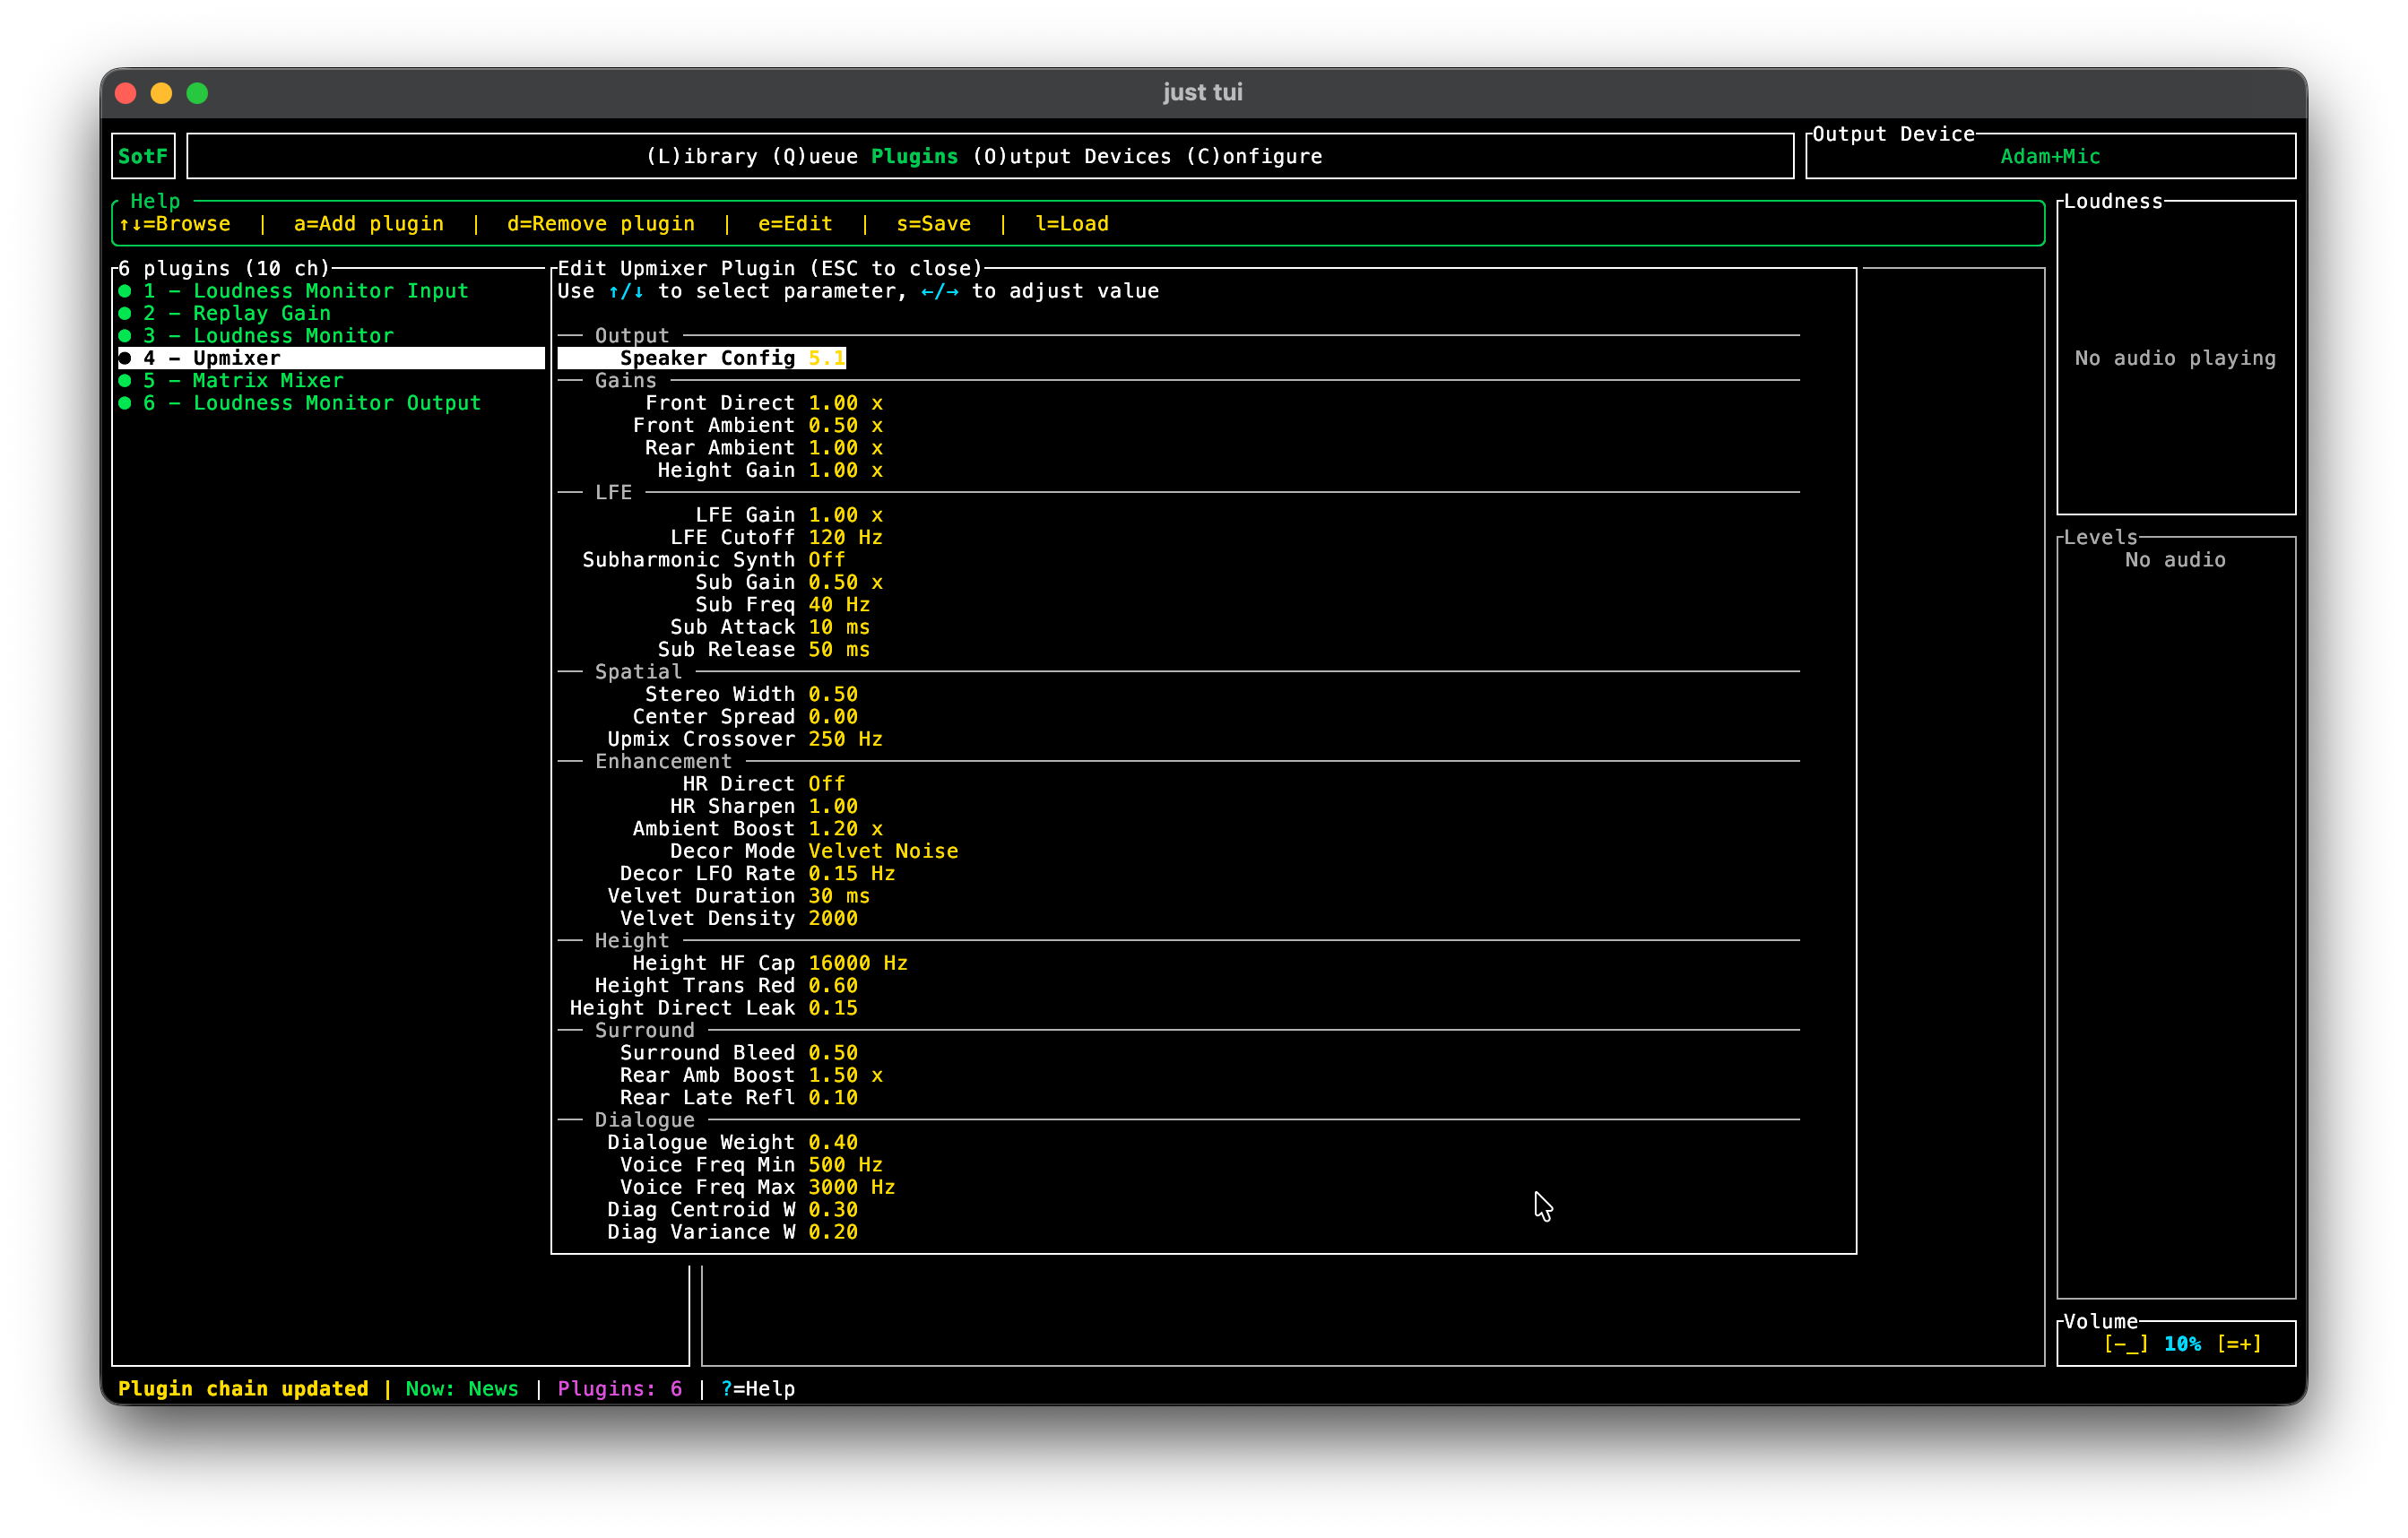Click the status dot of the Upmixer plugin
Image resolution: width=2408 pixels, height=1538 pixels.
click(125, 358)
